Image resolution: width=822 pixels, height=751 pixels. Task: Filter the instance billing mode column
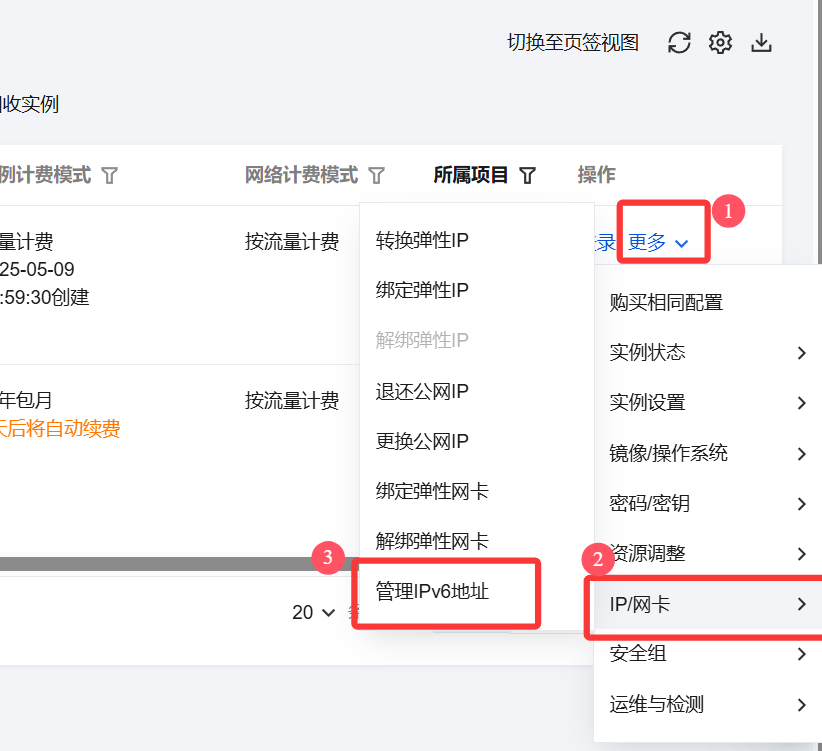[110, 175]
